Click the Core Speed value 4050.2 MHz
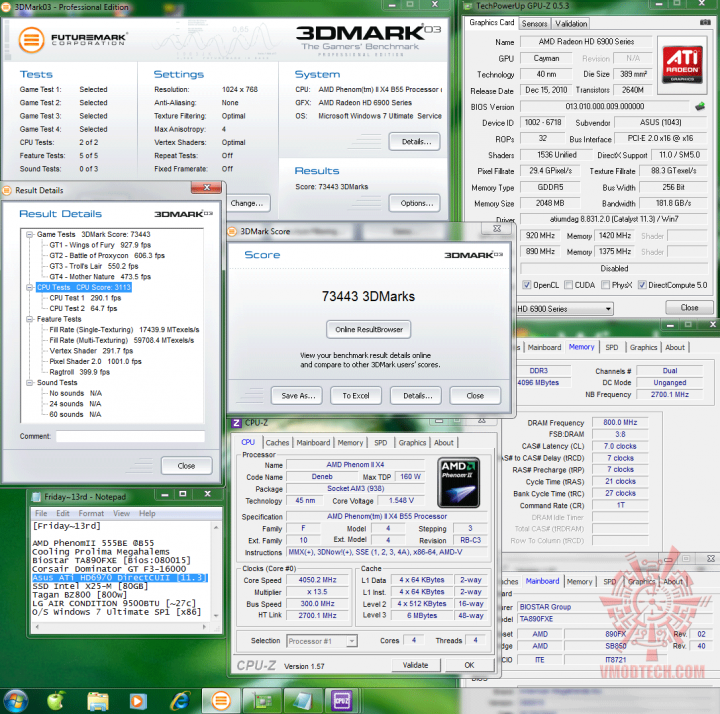The width and height of the screenshot is (720, 714). point(317,580)
